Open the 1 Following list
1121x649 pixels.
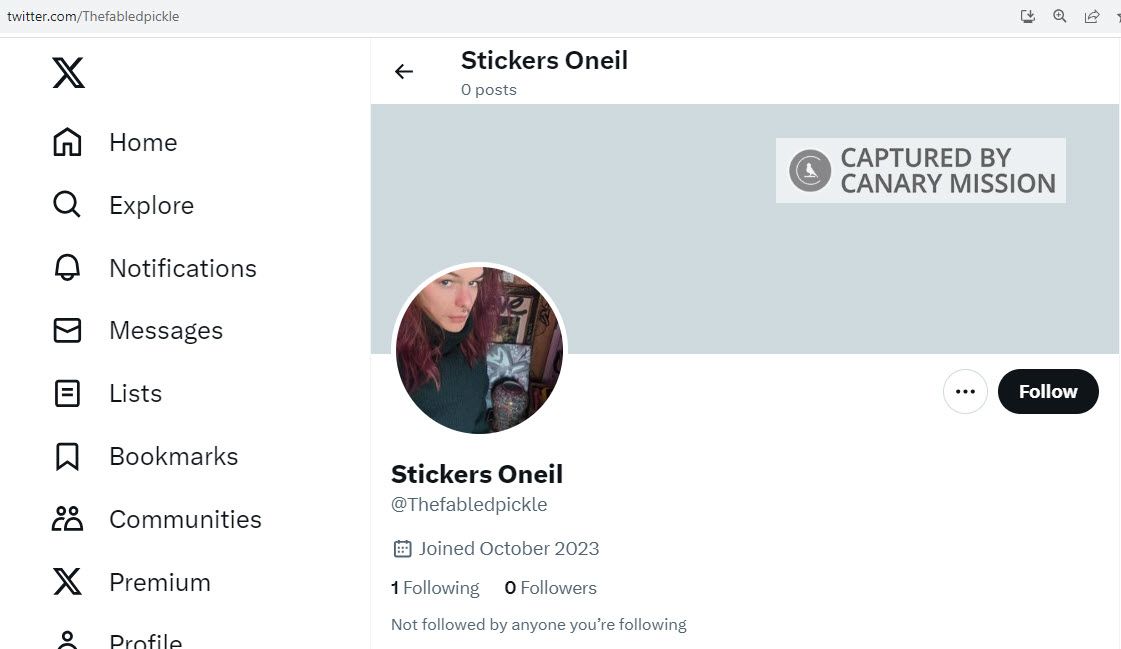coord(435,588)
